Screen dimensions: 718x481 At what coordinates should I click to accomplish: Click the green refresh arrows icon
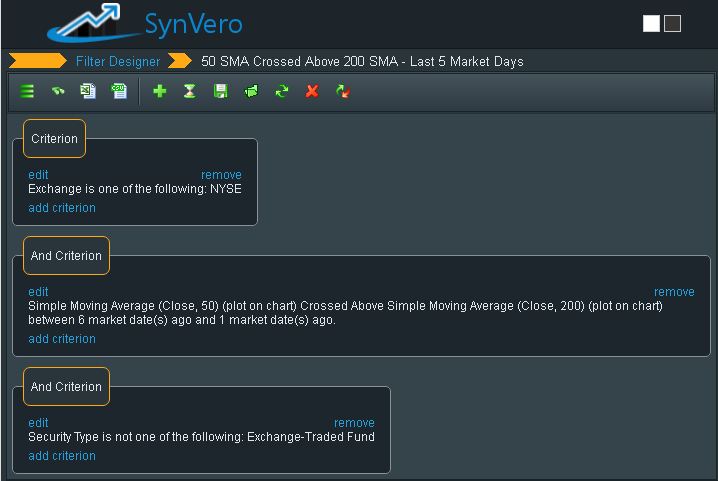[281, 91]
